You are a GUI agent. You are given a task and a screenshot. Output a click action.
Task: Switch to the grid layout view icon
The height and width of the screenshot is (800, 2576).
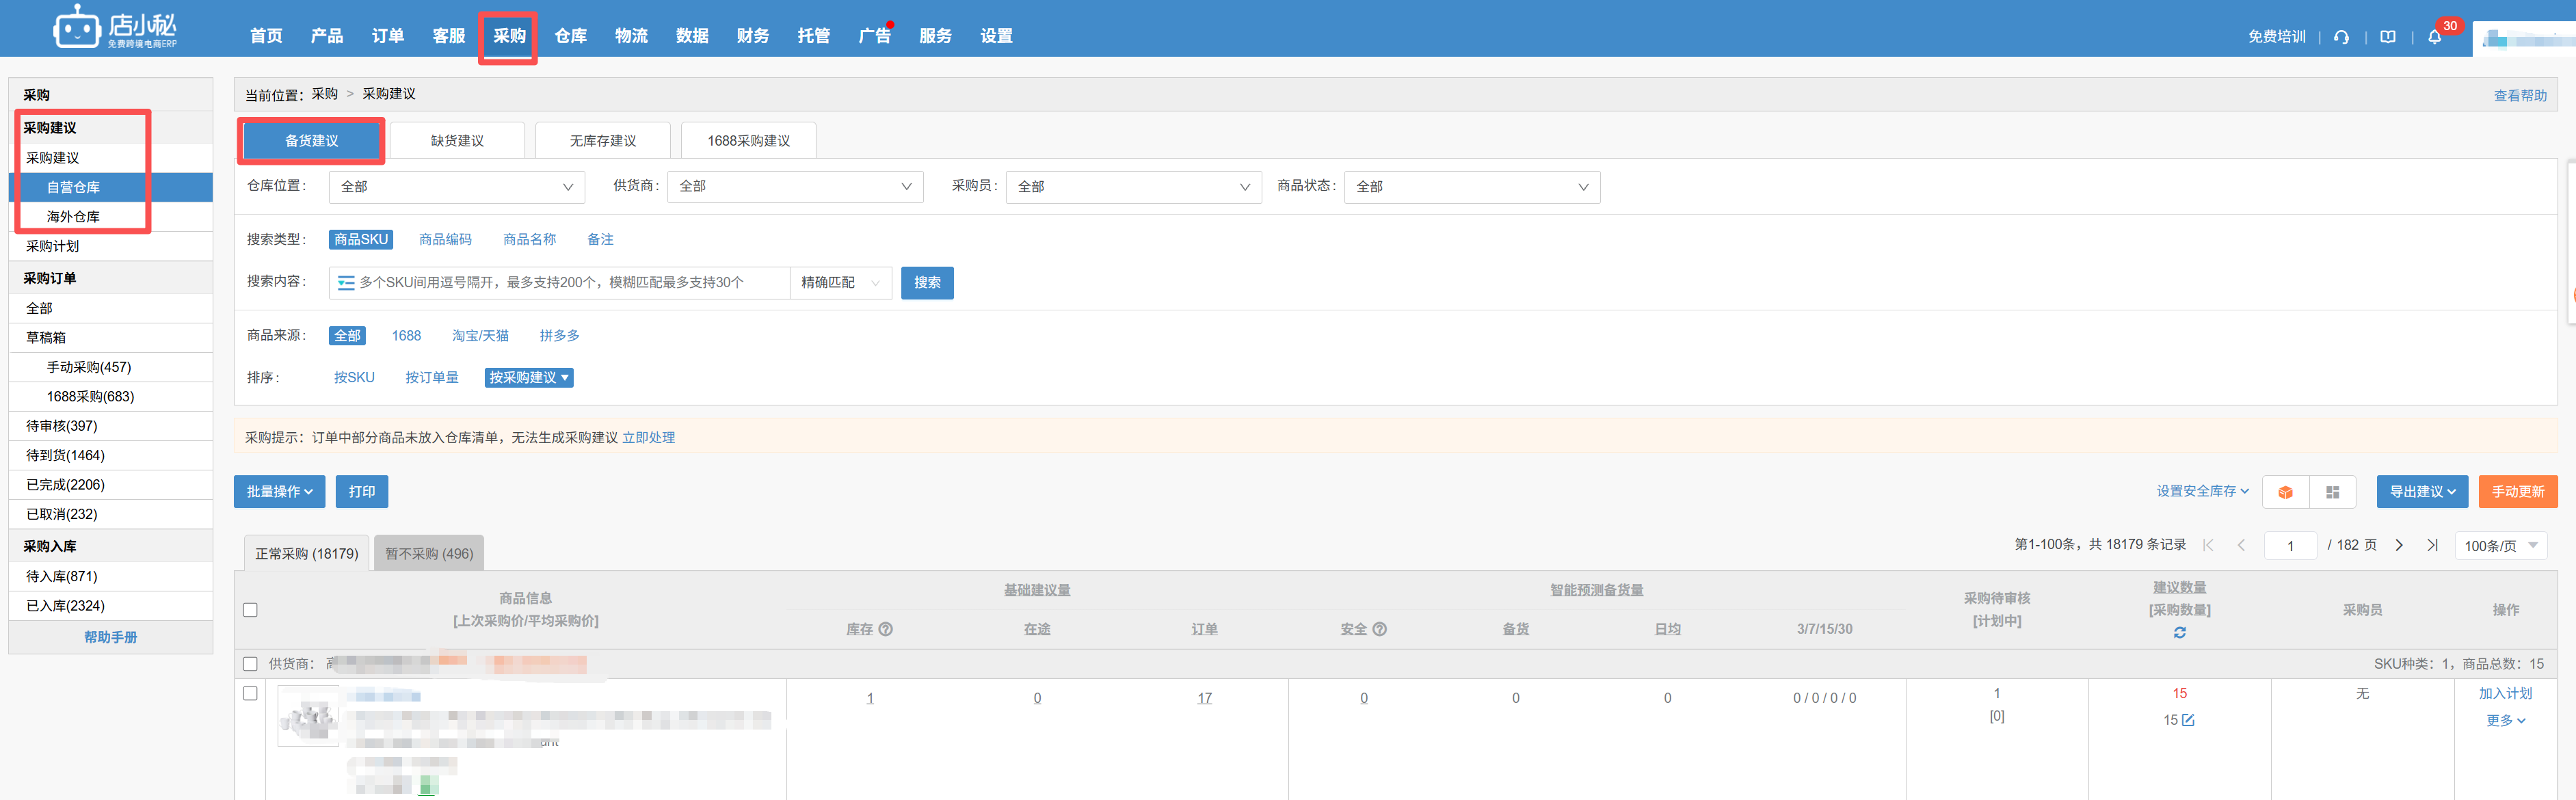(2333, 492)
